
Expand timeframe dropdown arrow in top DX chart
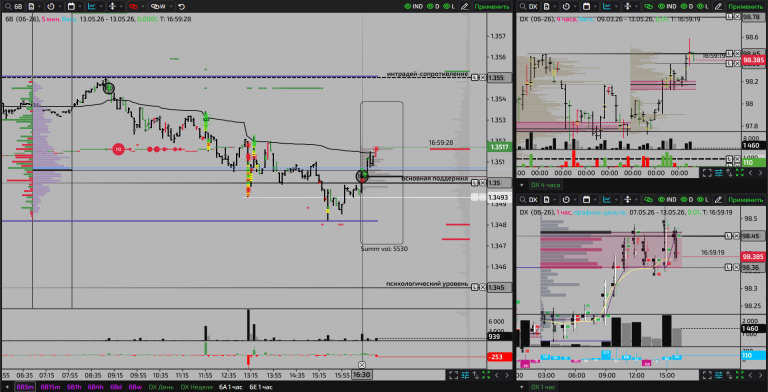point(575,6)
